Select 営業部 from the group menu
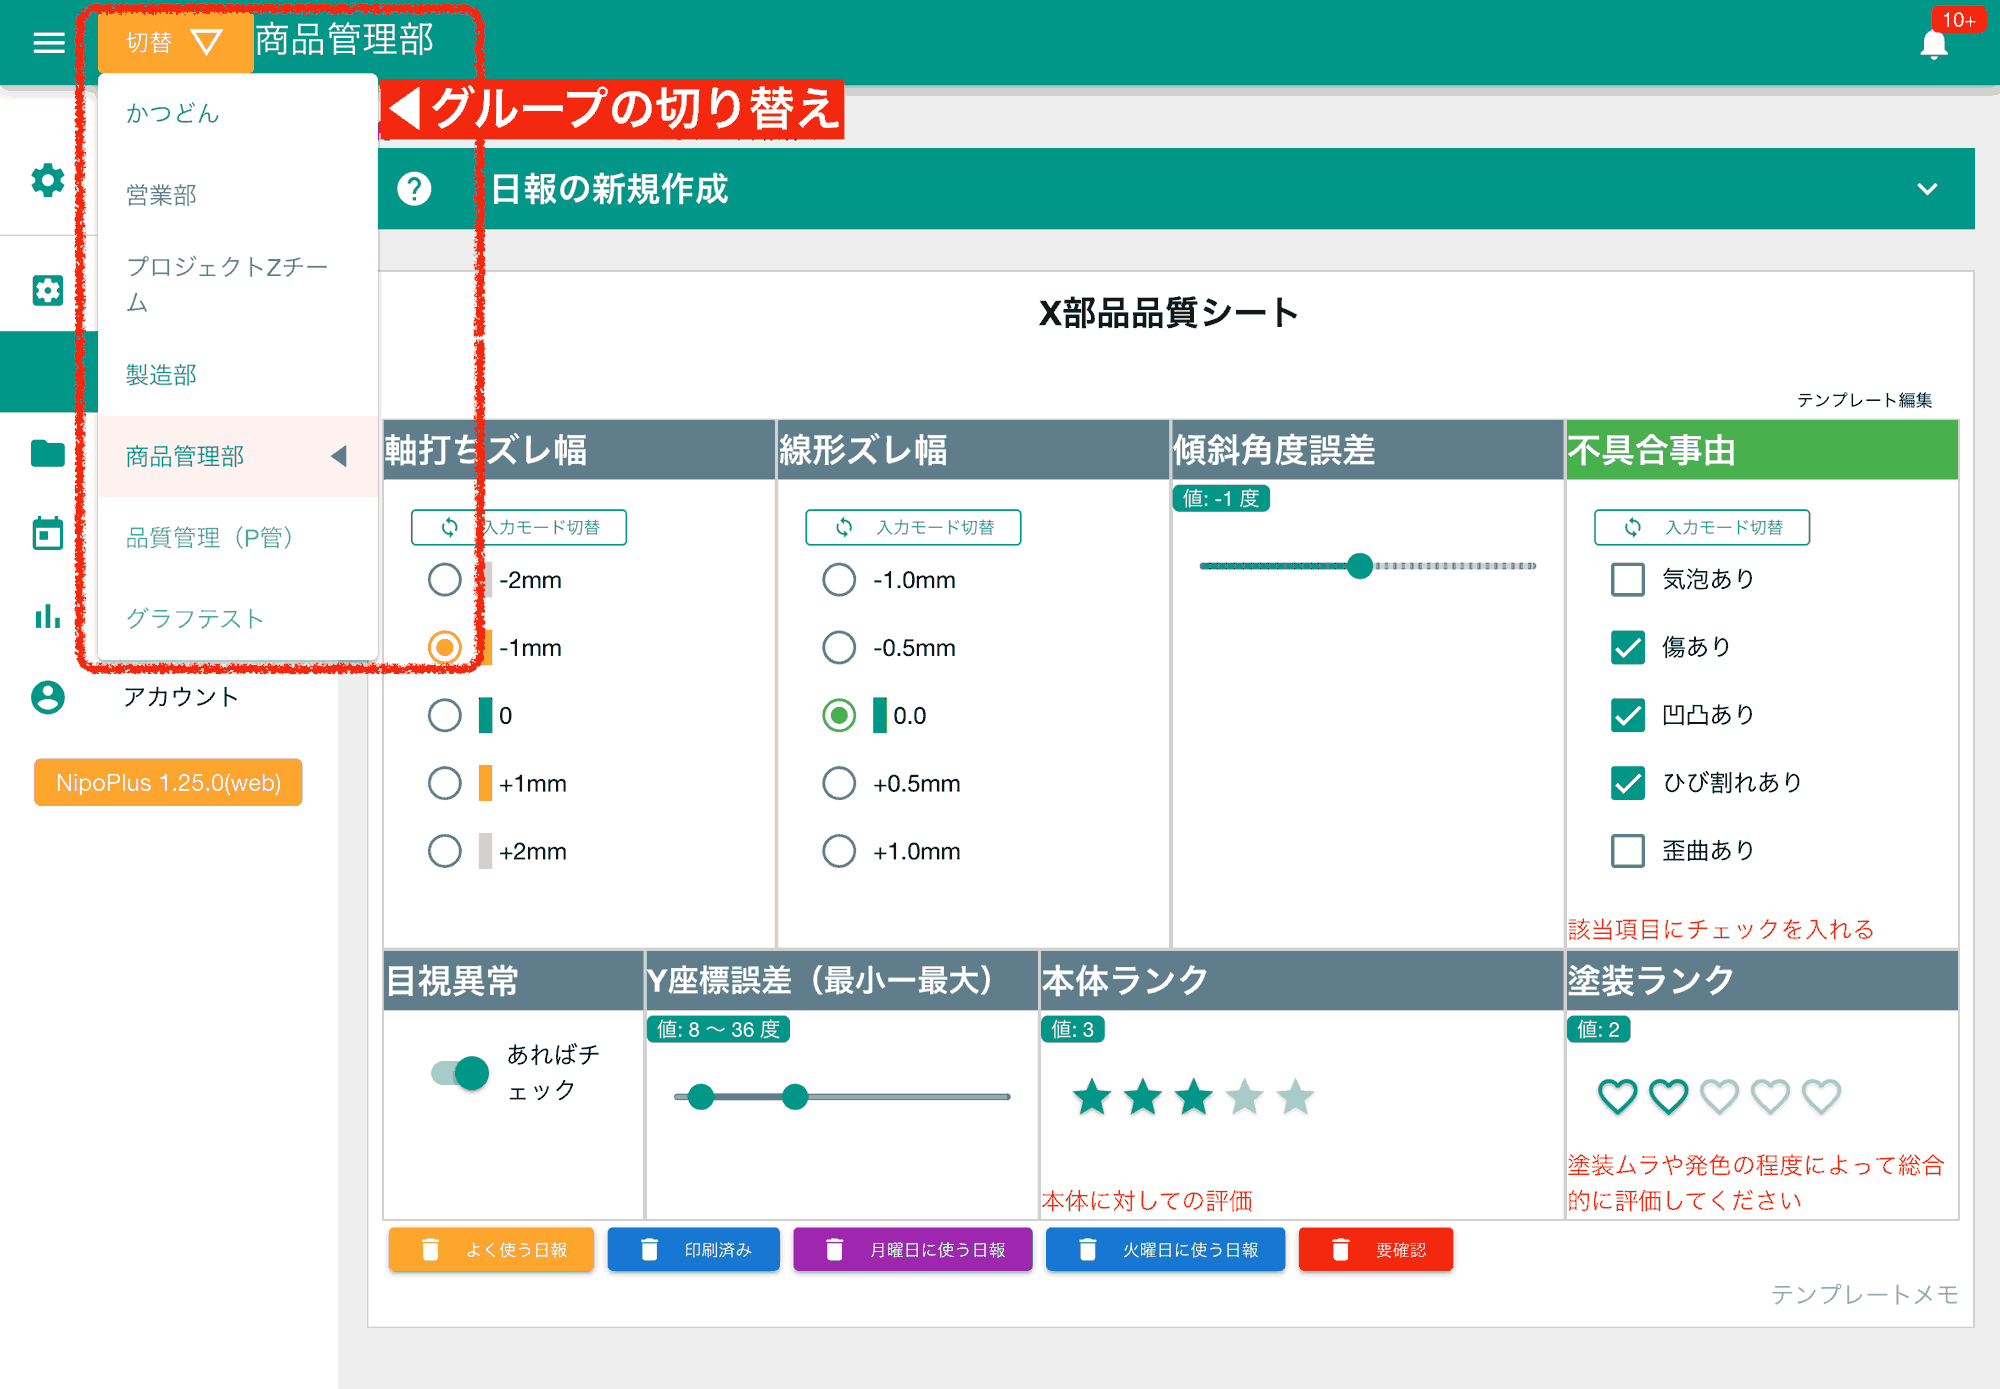This screenshot has width=2000, height=1389. click(160, 195)
